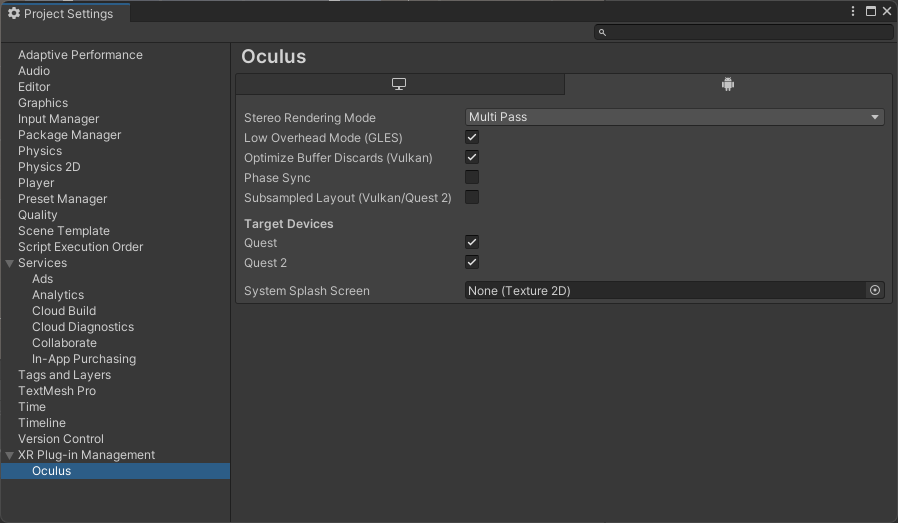Uncheck Optimize Buffer Discards (Vulkan)
The image size is (898, 523).
(472, 158)
